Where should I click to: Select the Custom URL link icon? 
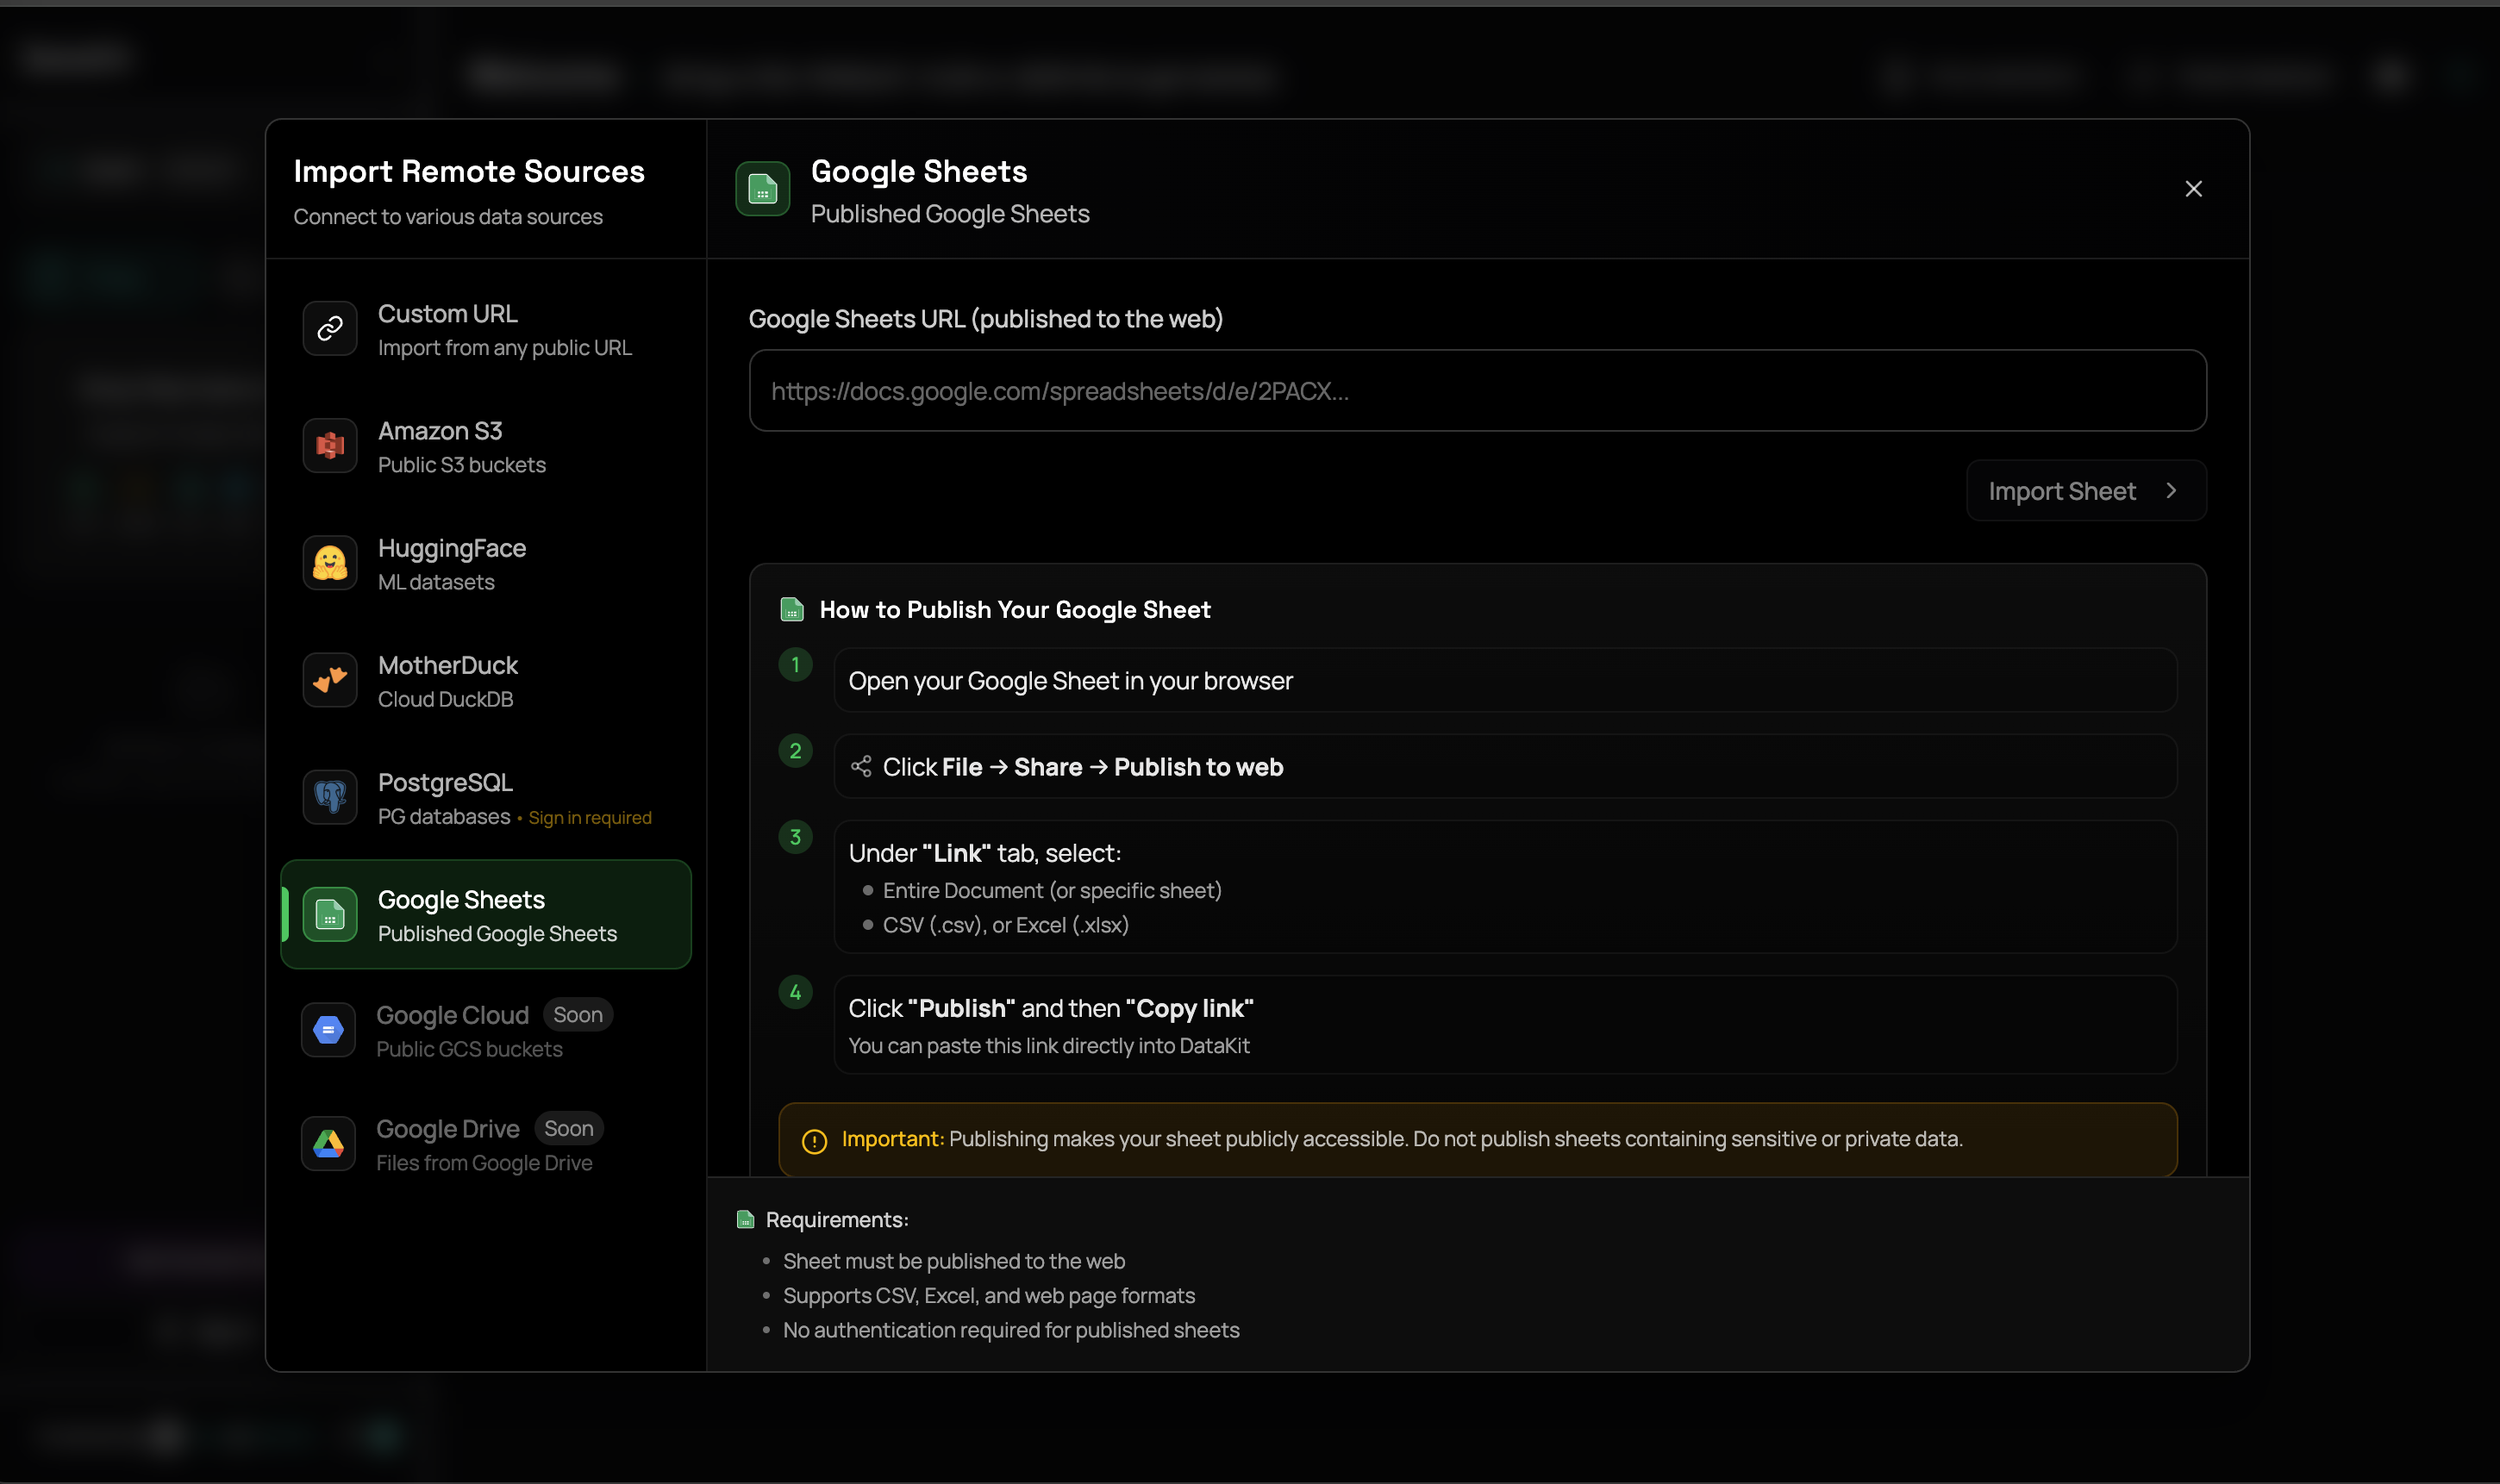pyautogui.click(x=330, y=328)
